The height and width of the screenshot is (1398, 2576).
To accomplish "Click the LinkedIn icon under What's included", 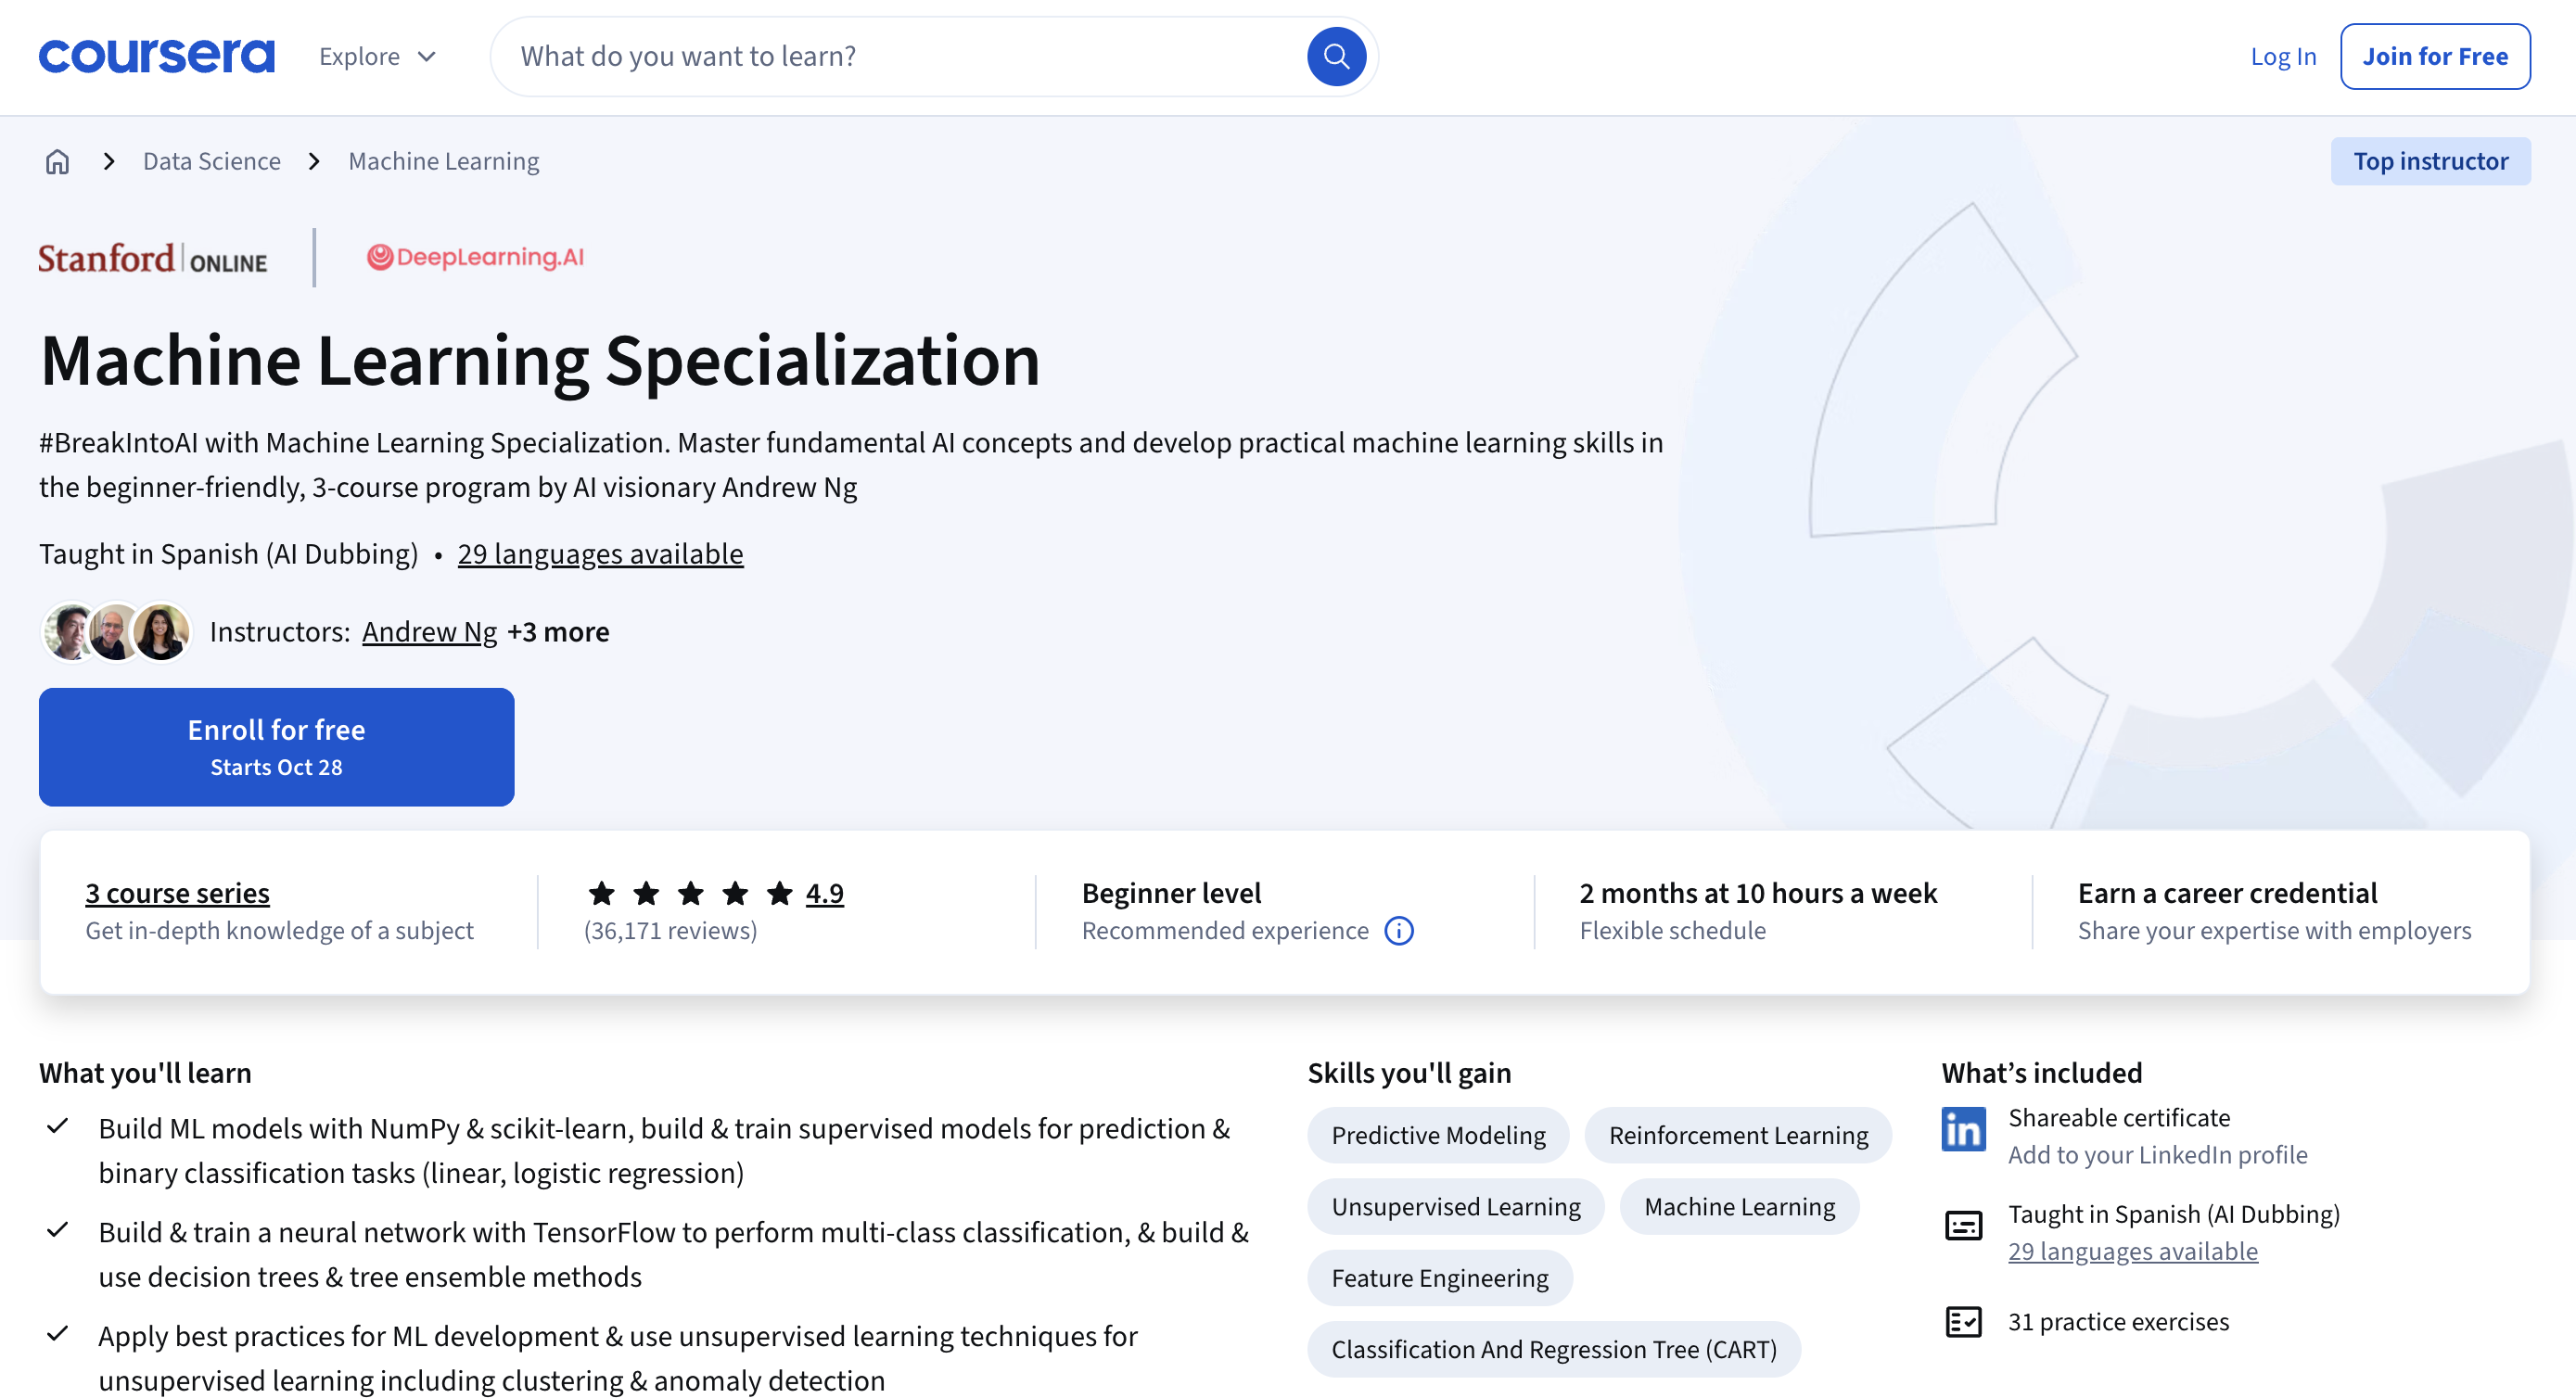I will pos(1963,1130).
